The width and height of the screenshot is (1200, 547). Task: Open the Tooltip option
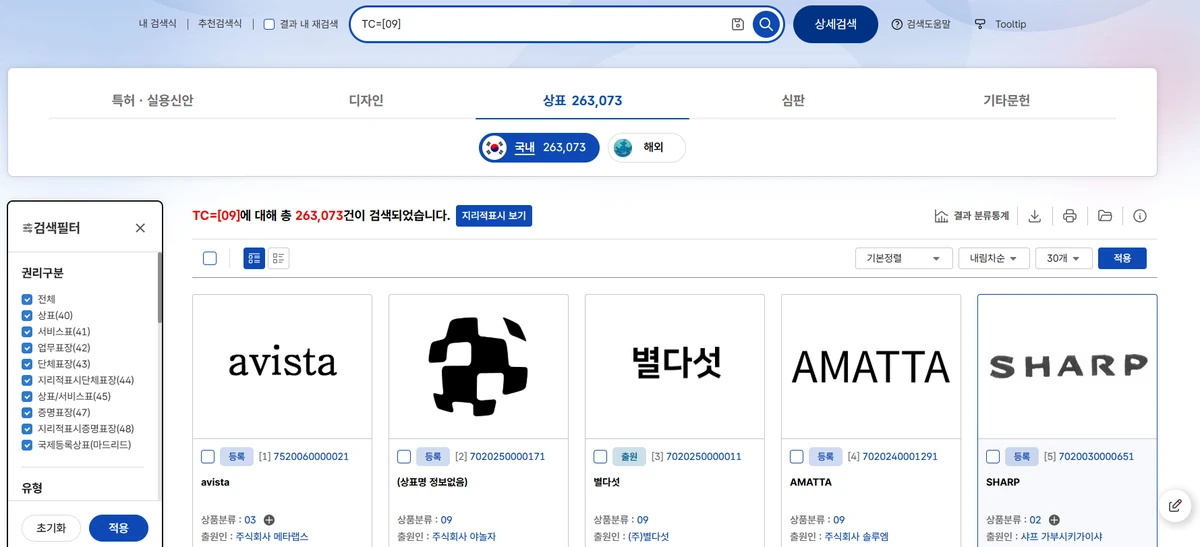point(1000,24)
